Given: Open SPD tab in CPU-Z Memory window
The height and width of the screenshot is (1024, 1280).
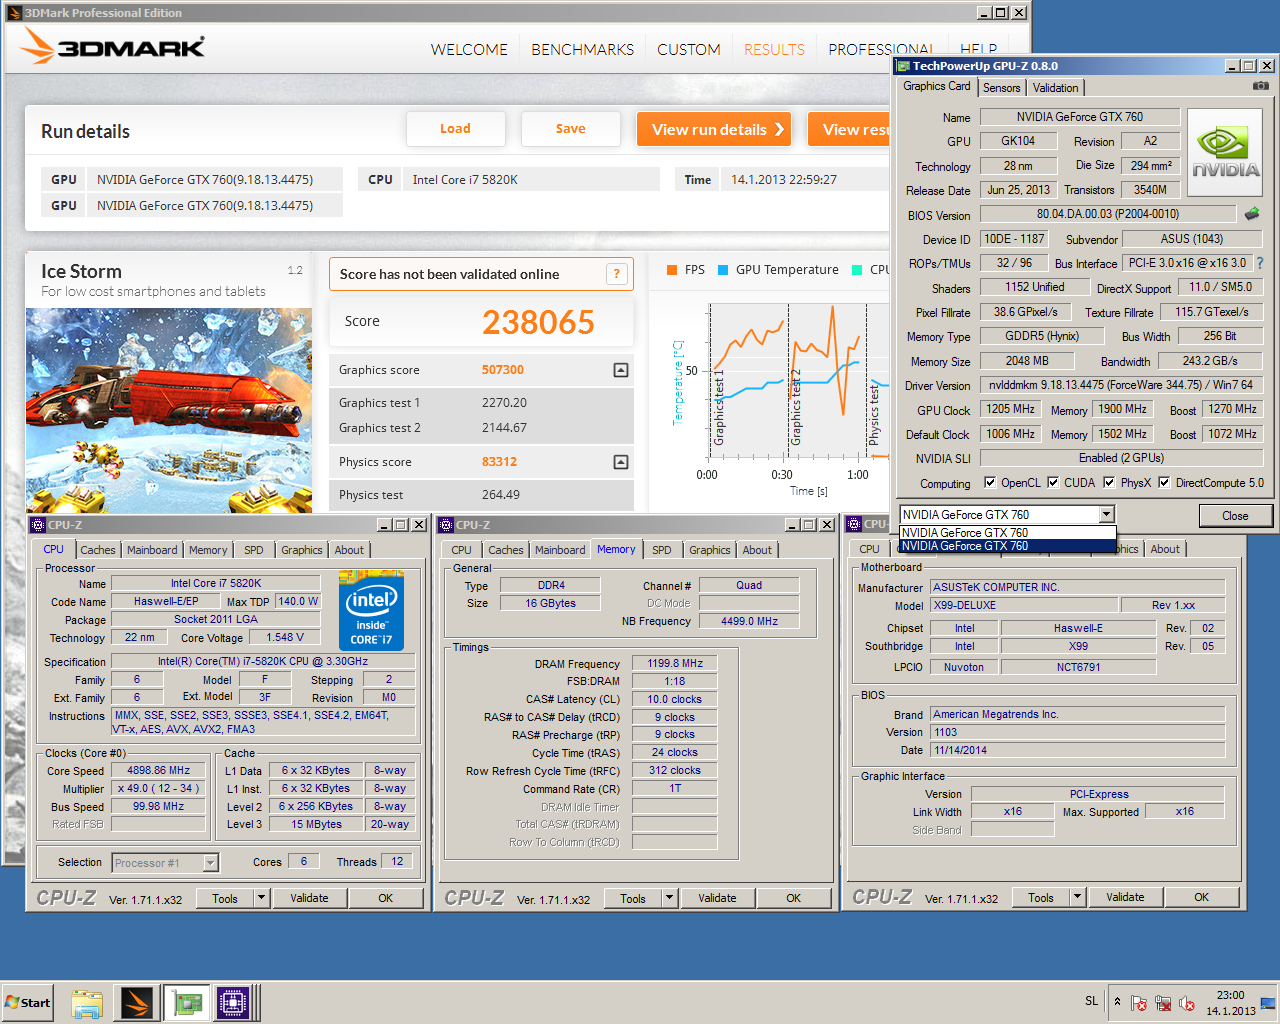Looking at the screenshot, I should 662,550.
